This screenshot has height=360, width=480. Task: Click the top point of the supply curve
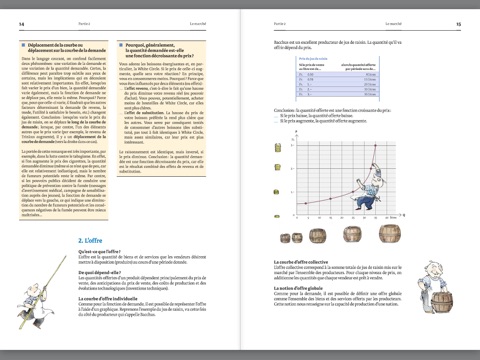tap(376, 145)
